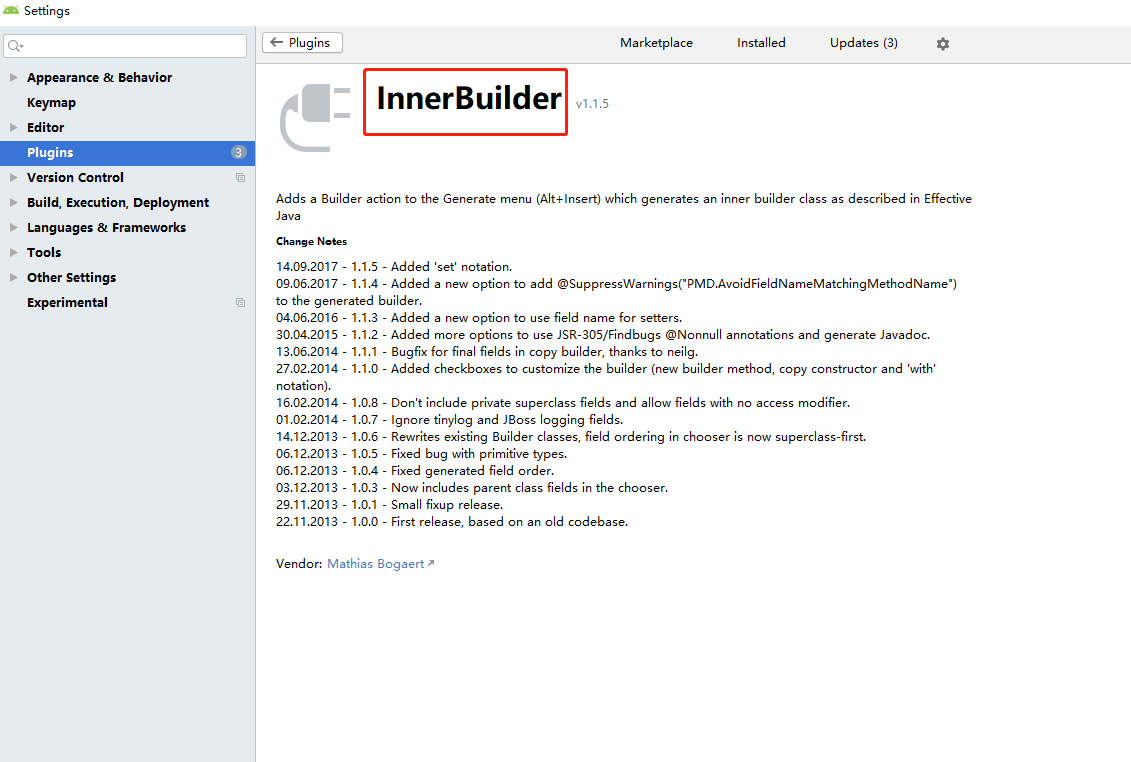Select the Plugins settings category

pyautogui.click(x=127, y=152)
